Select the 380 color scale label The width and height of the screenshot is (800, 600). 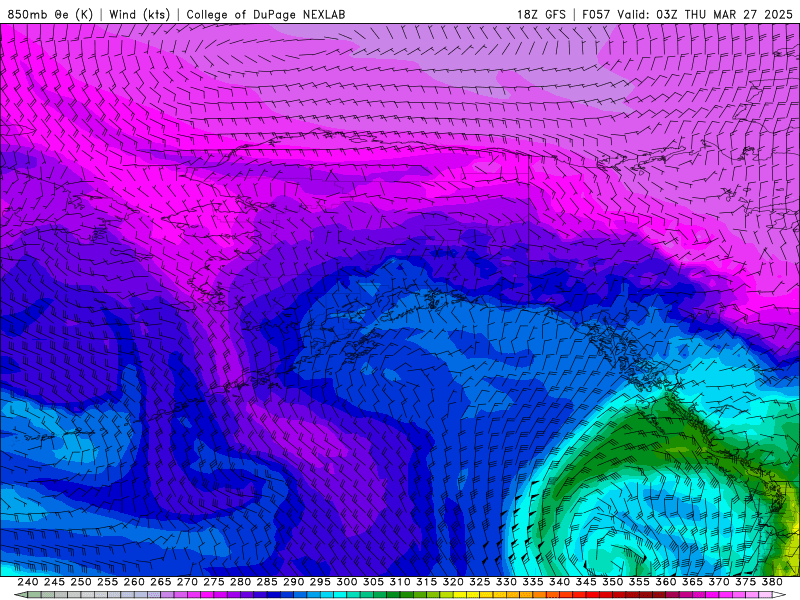tap(771, 582)
